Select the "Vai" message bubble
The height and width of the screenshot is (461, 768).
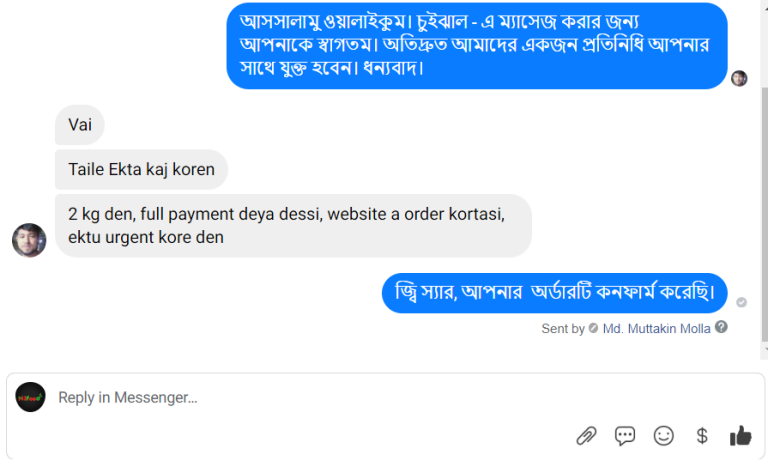click(x=80, y=125)
